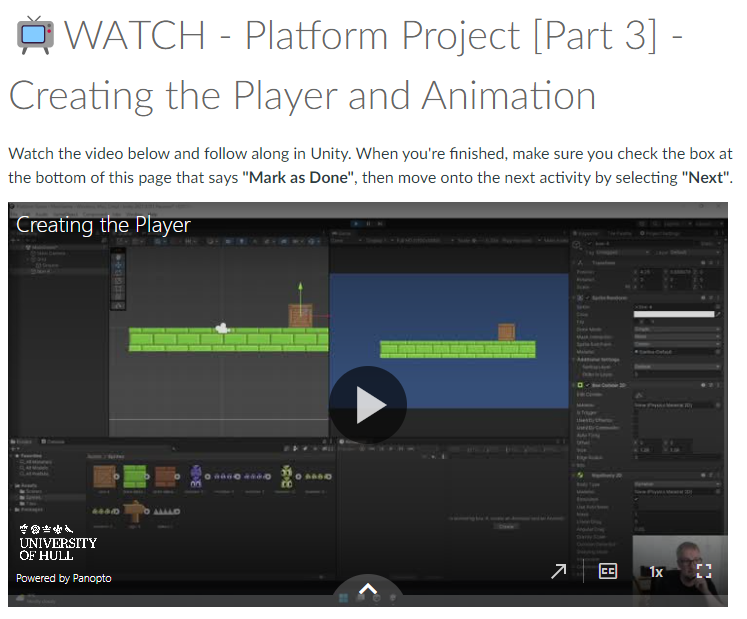The width and height of the screenshot is (747, 619).
Task: Open the Body Type dropdown in Rigidbody 2D
Action: (677, 483)
